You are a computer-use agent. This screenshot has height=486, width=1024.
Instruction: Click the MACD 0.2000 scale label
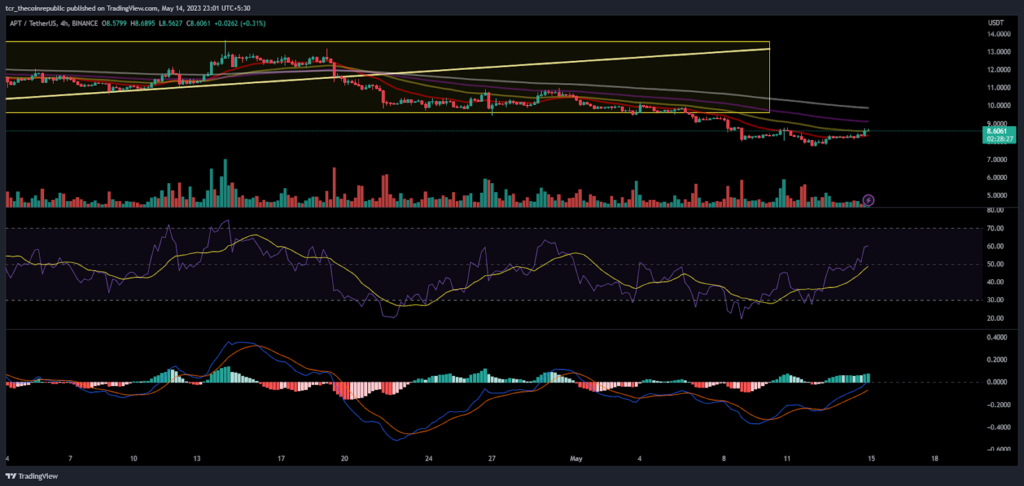click(999, 360)
